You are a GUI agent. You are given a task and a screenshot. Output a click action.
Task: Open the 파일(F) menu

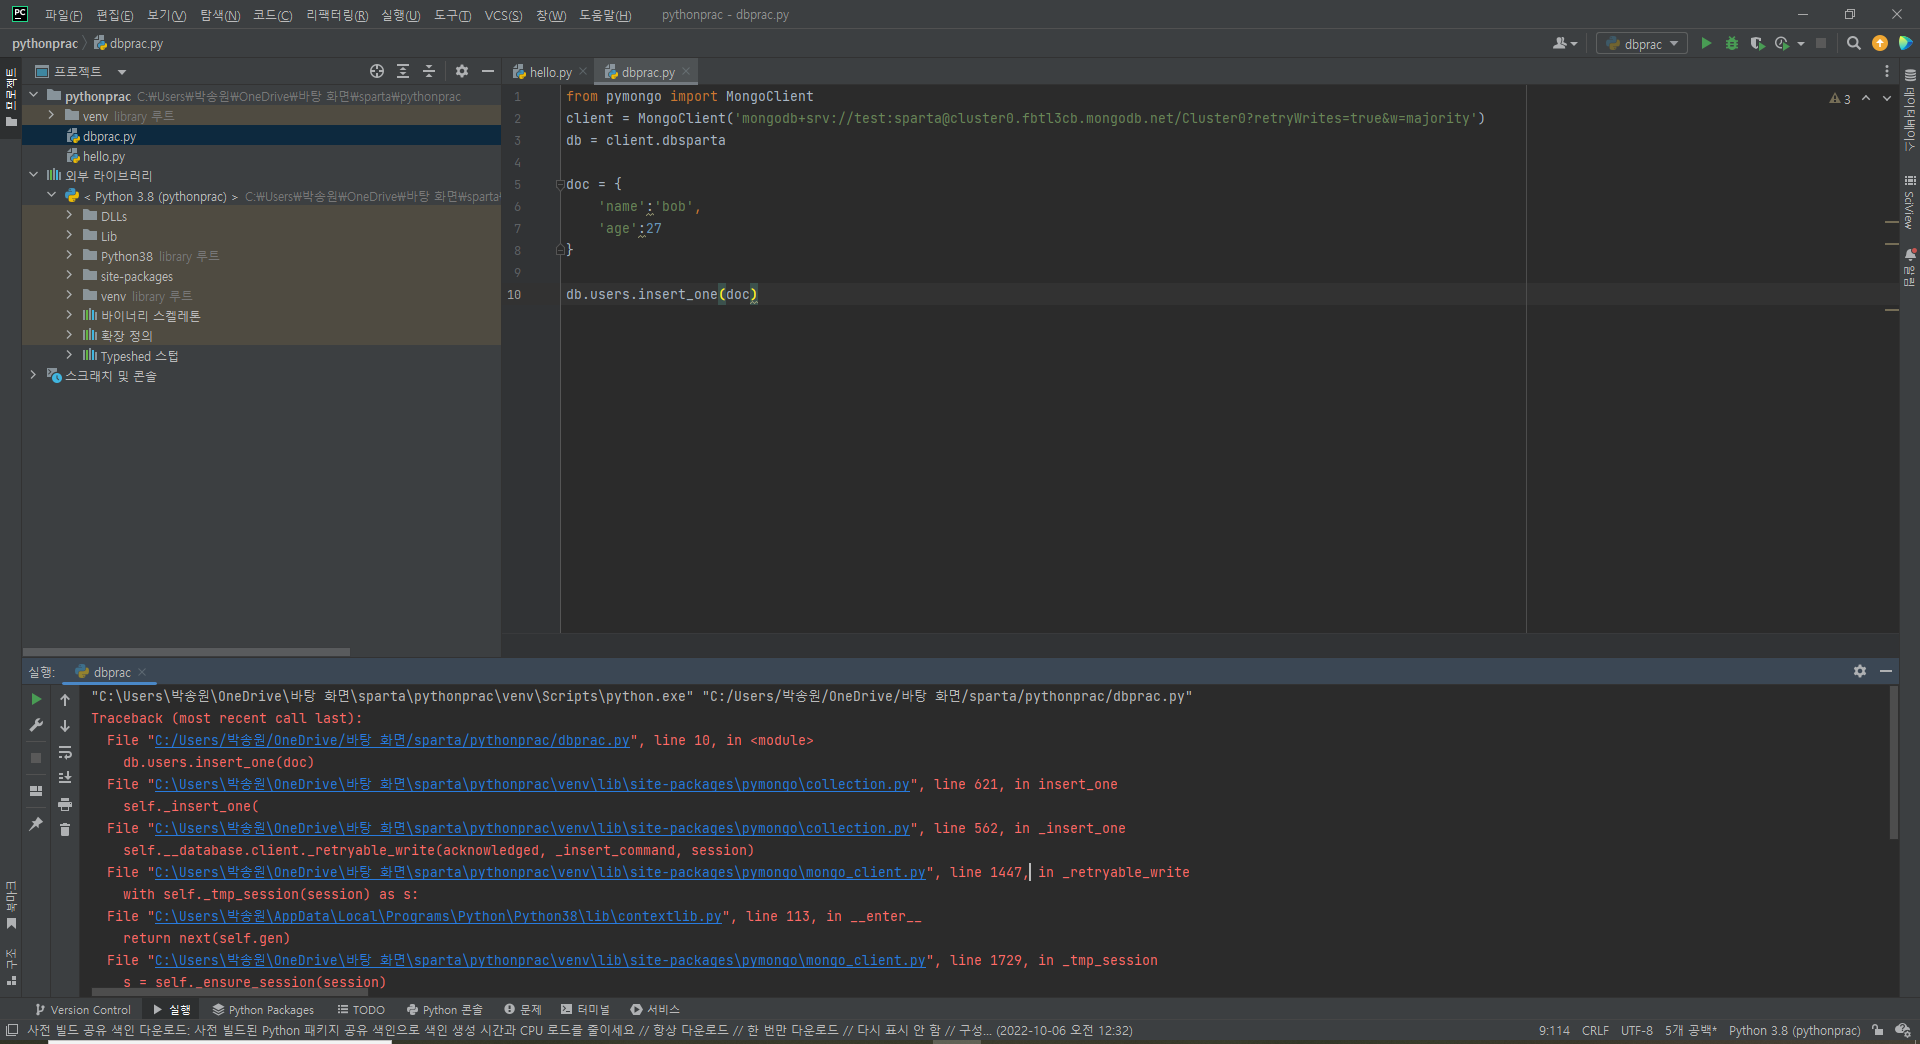point(63,15)
